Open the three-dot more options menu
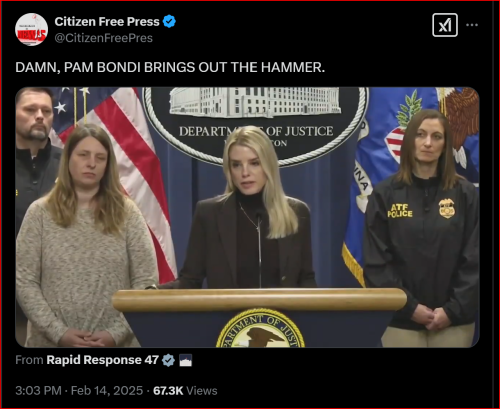Viewport: 500px width, 409px height. click(472, 25)
